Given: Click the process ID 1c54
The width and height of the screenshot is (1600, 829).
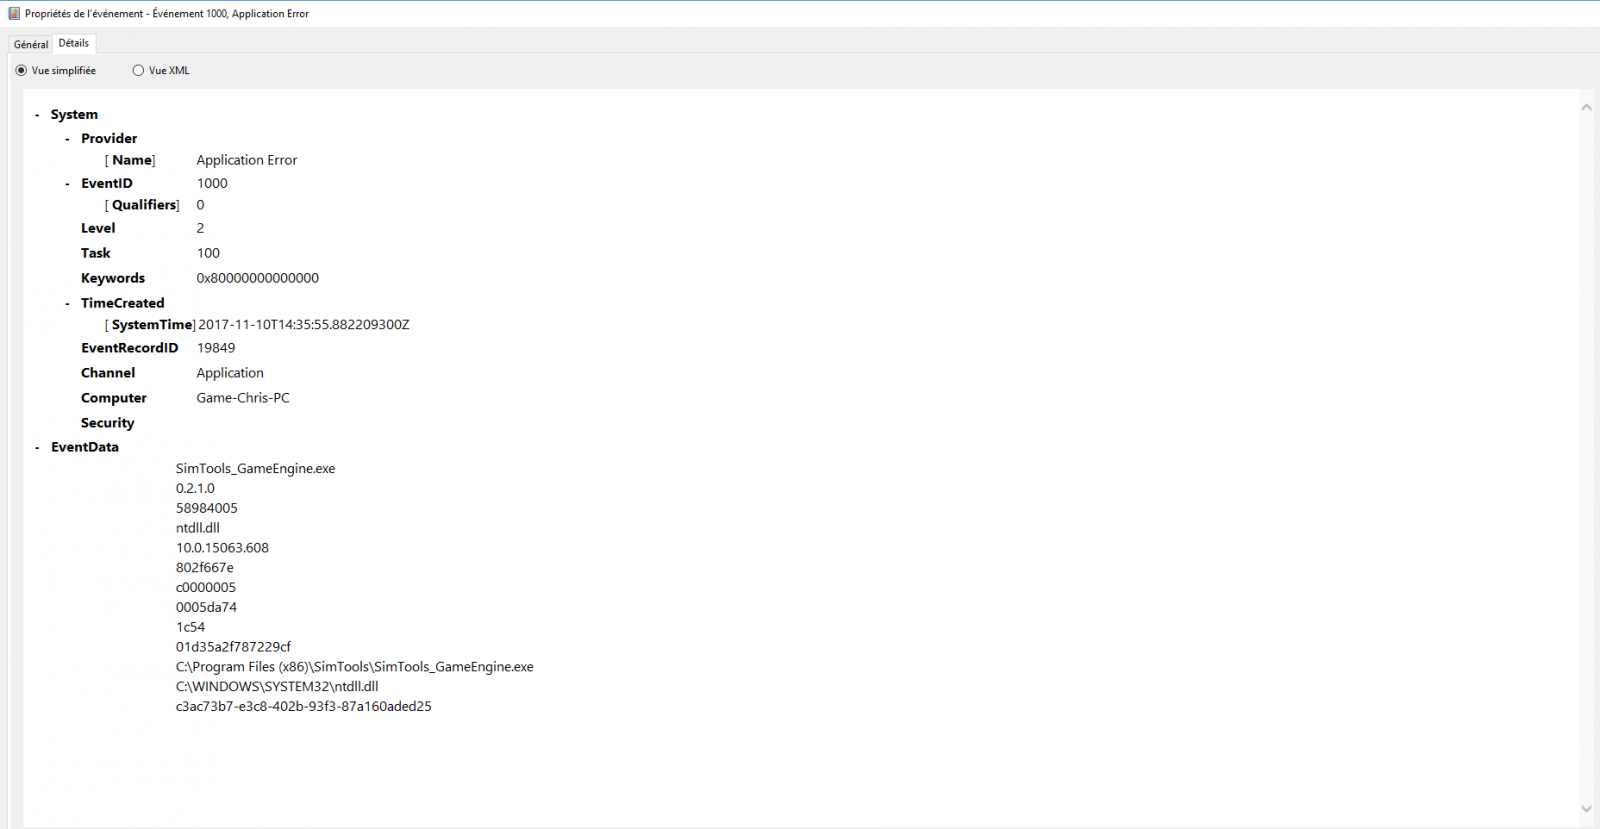Looking at the screenshot, I should [190, 627].
